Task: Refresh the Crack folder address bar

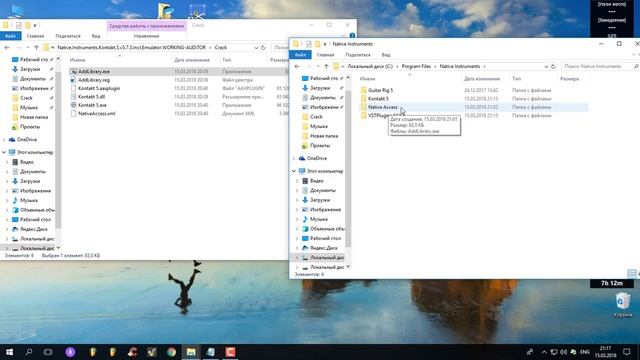Action: click(263, 48)
